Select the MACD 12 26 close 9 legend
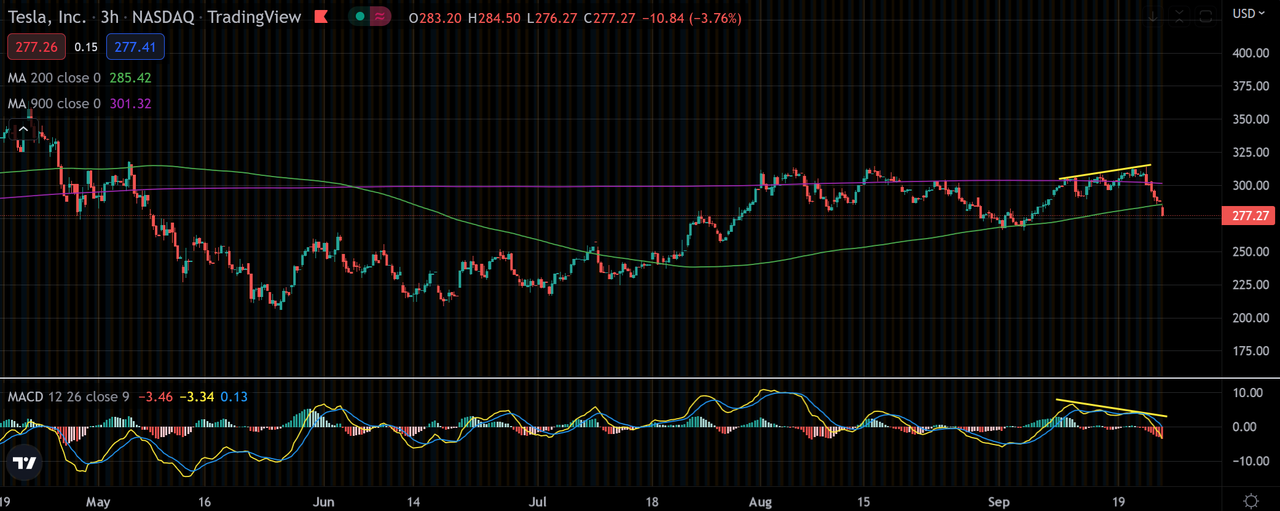Screen dimensions: 1280x511 click(x=68, y=397)
